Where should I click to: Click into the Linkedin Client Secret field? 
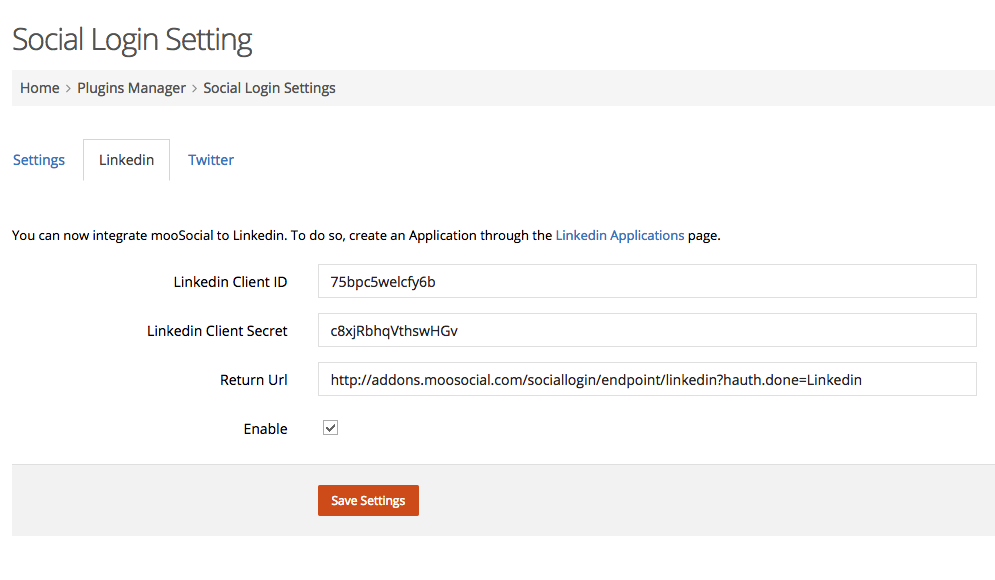(647, 330)
